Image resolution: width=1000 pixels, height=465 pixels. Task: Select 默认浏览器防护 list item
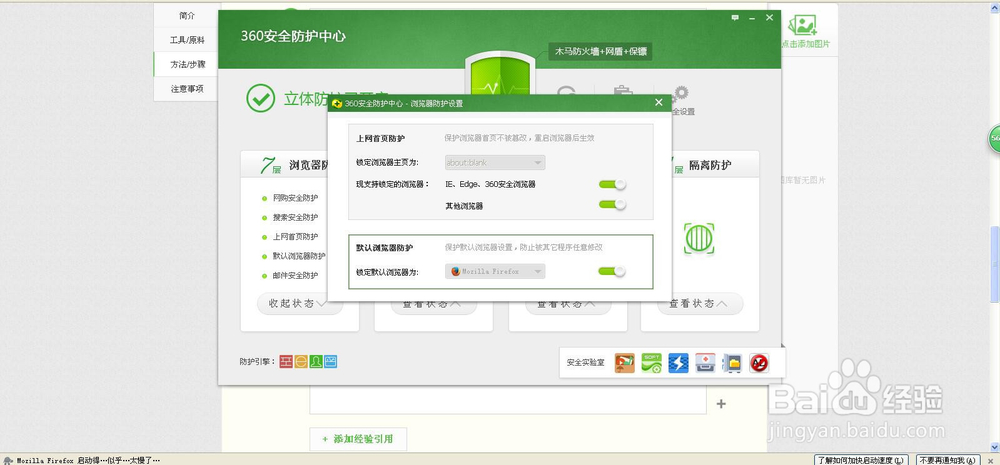(x=299, y=256)
